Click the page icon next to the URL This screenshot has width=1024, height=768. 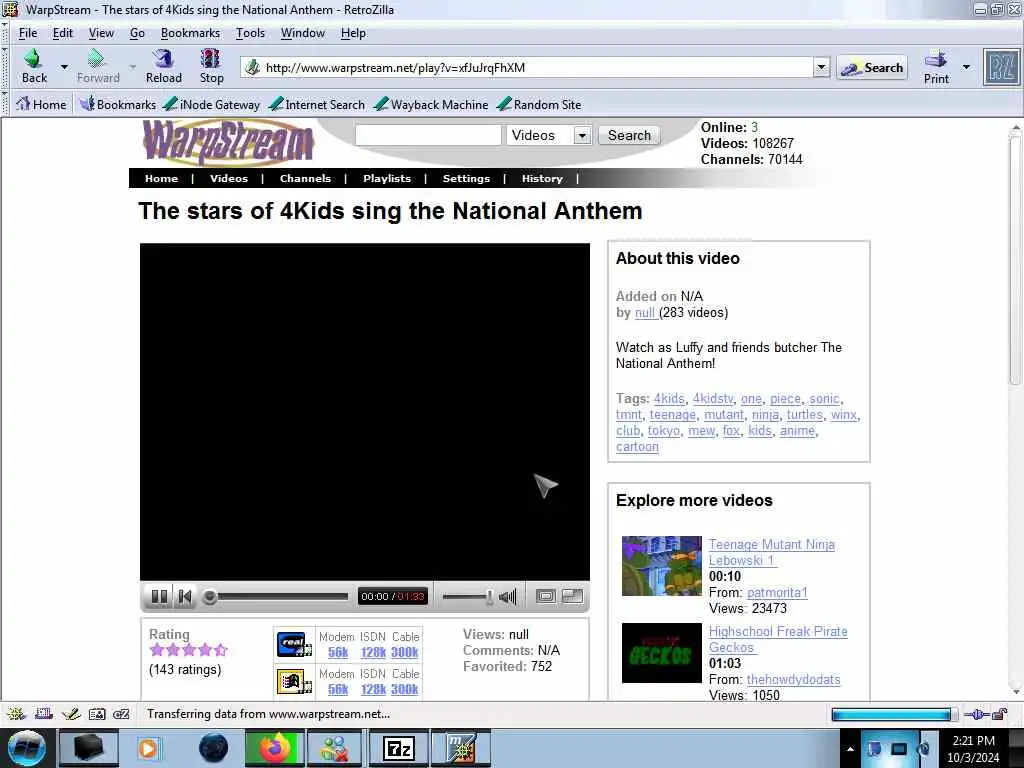coord(253,67)
